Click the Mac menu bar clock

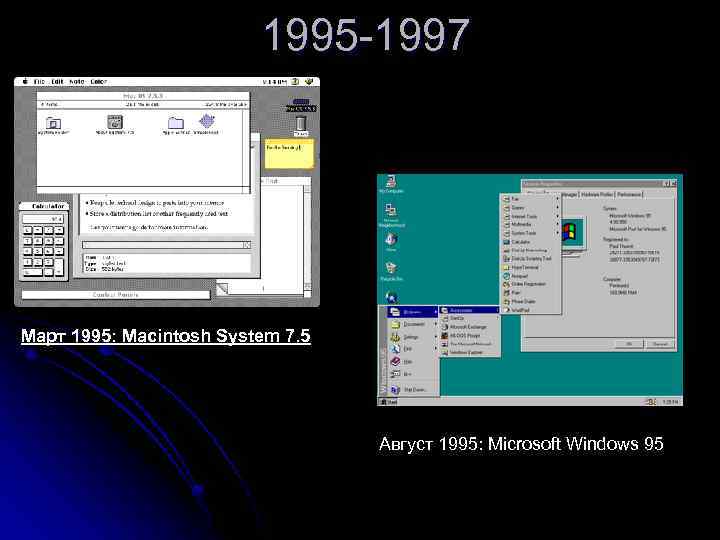pyautogui.click(x=275, y=82)
